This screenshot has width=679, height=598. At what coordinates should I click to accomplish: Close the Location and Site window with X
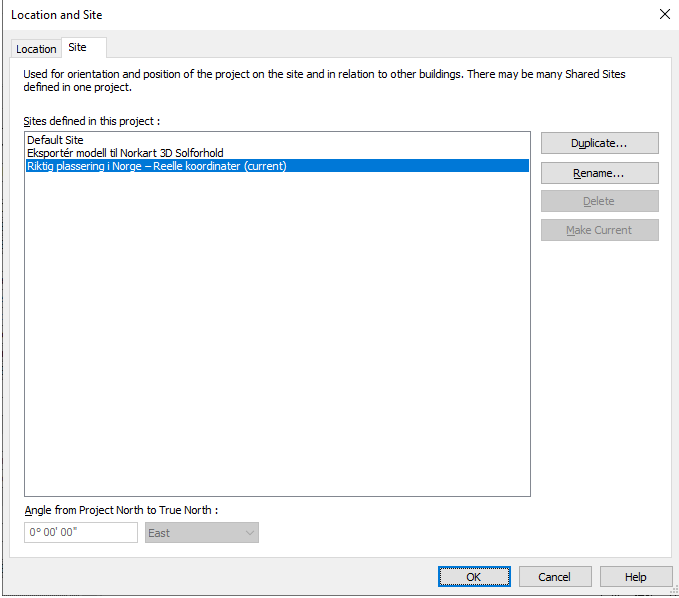coord(665,14)
